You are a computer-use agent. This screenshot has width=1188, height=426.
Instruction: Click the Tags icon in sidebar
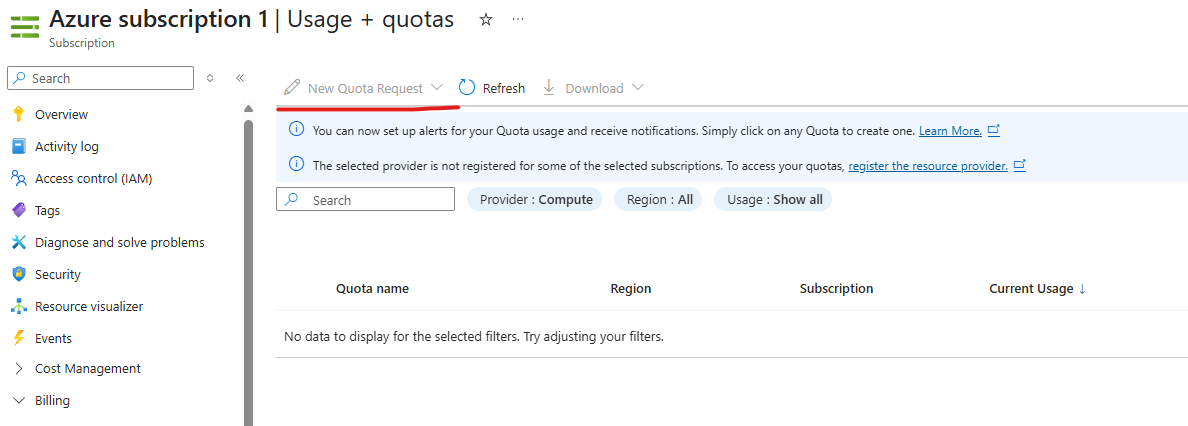coord(18,210)
